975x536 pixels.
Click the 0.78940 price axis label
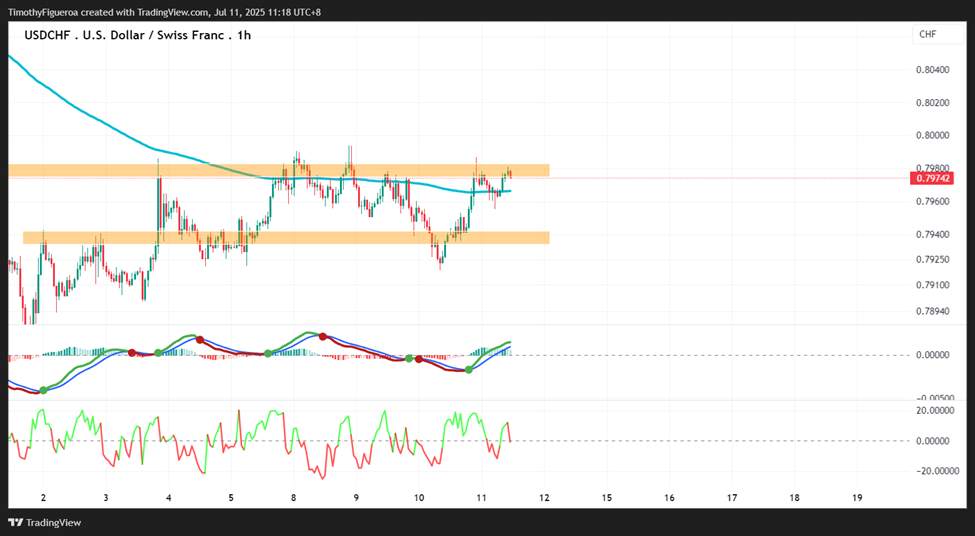point(933,310)
